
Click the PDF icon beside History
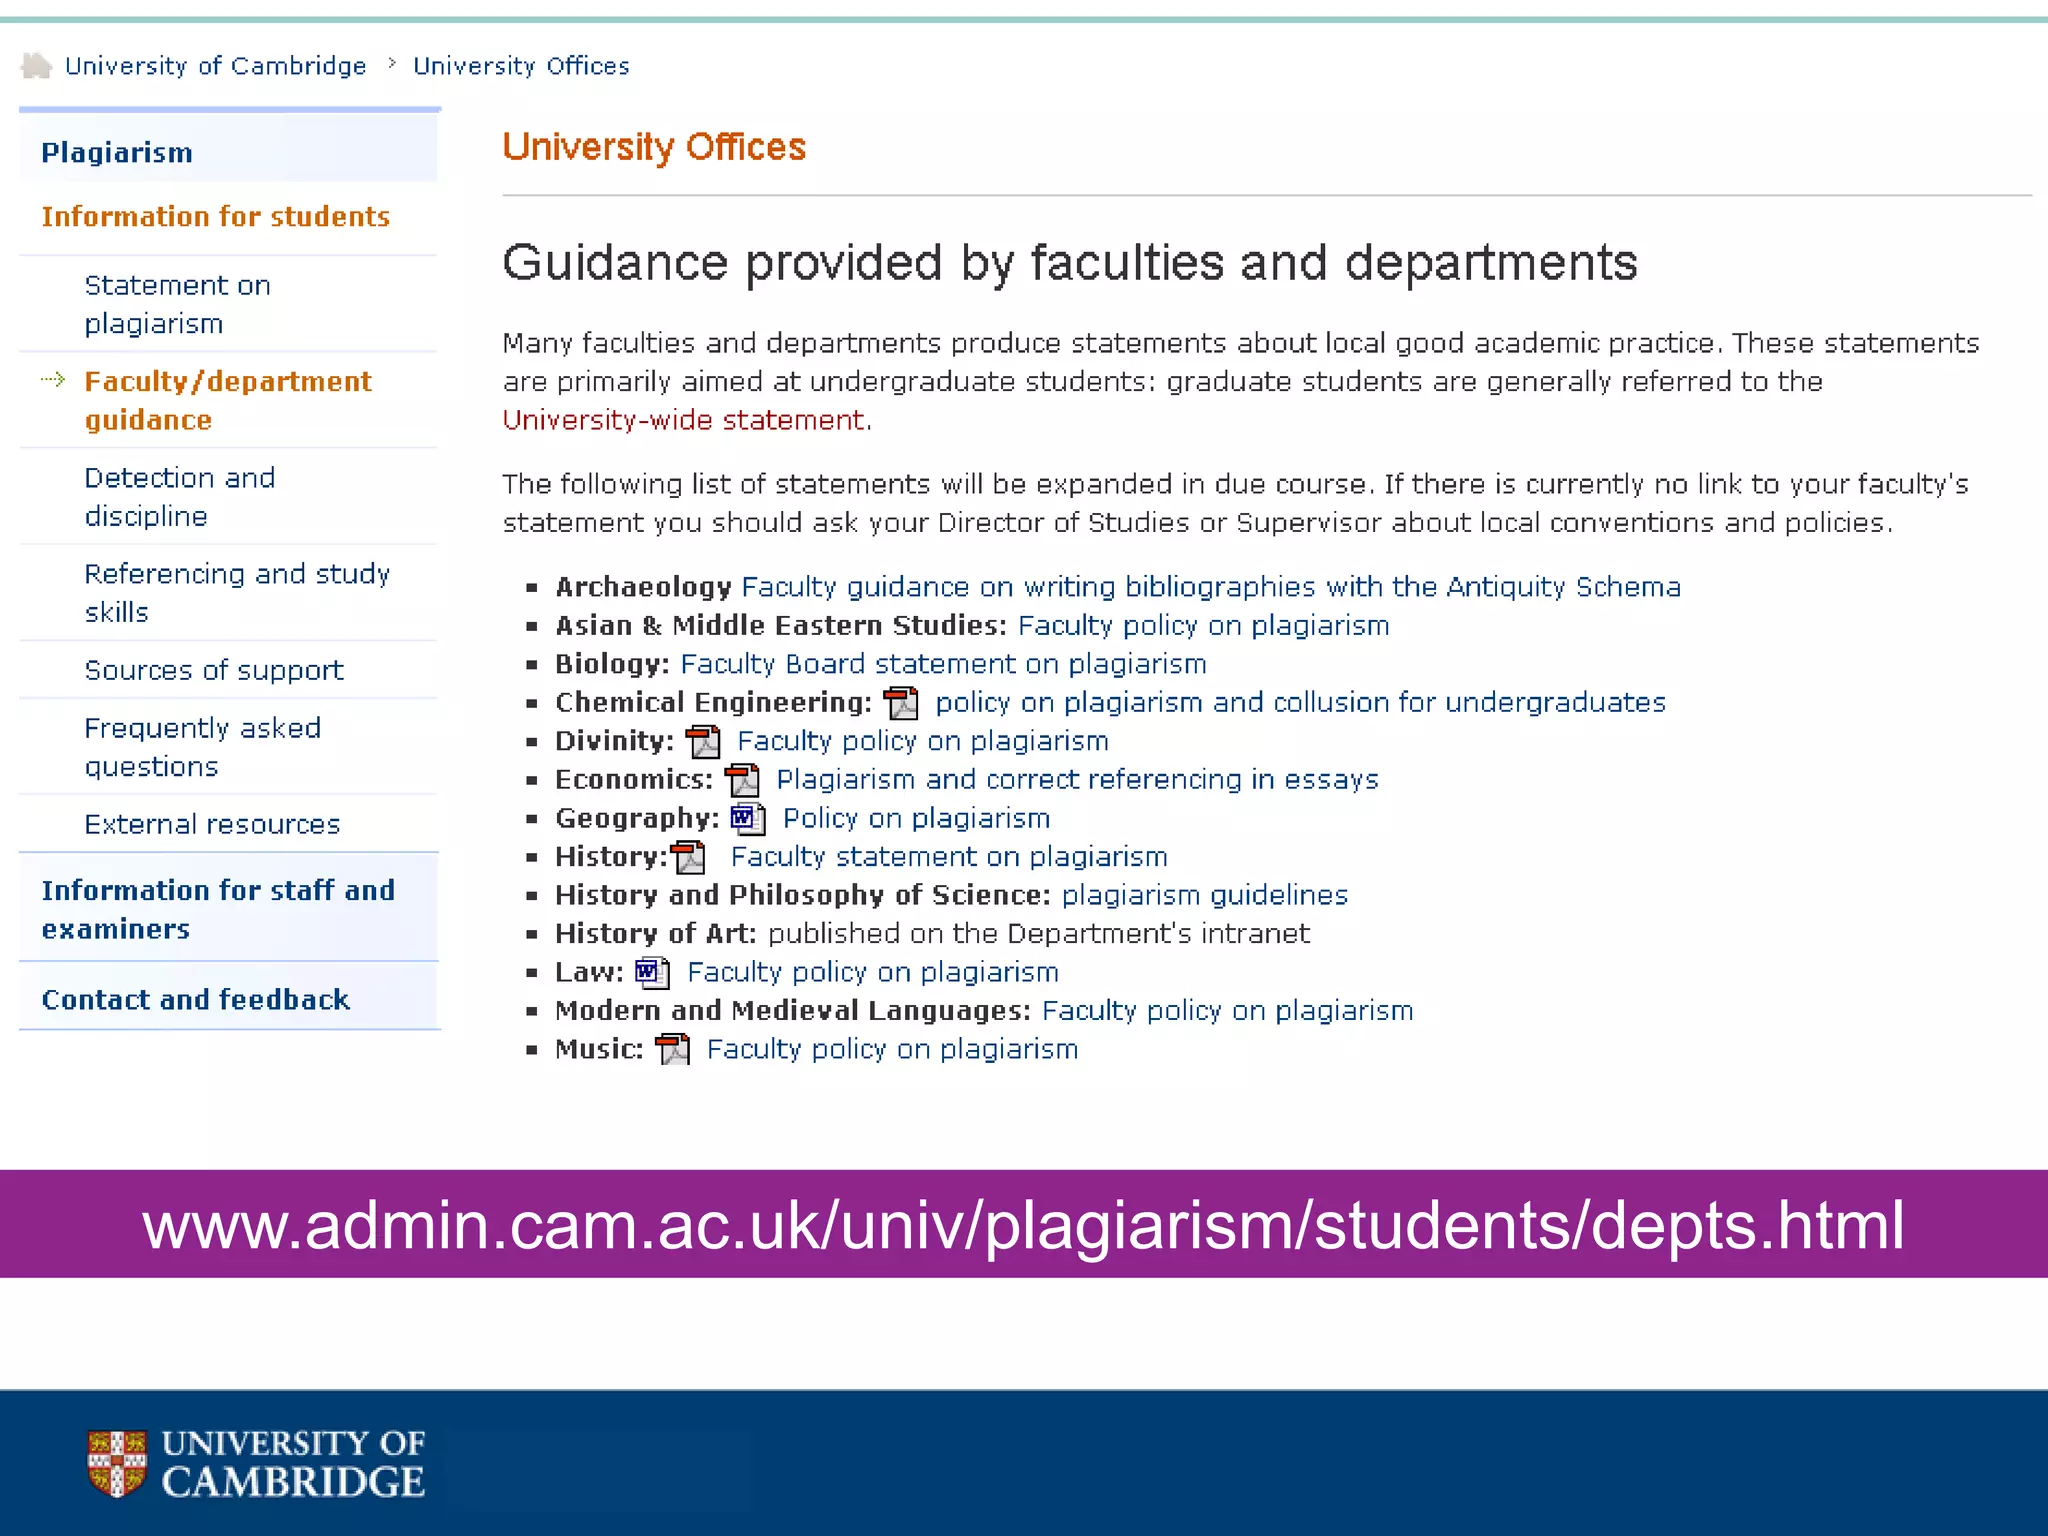click(x=688, y=857)
